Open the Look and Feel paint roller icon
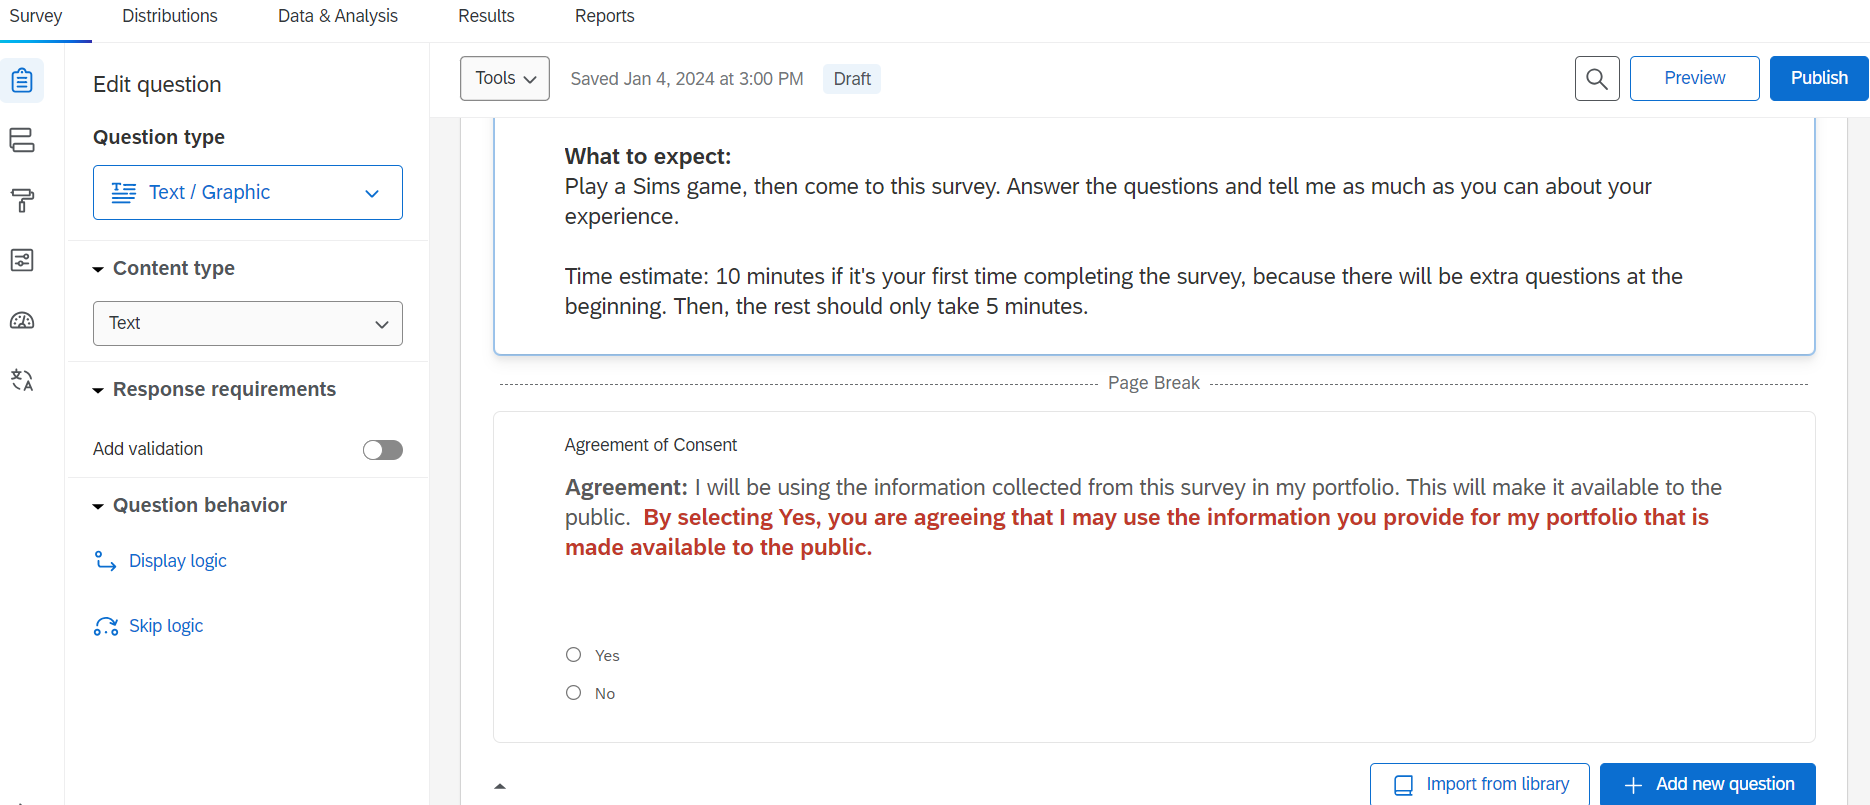 tap(22, 200)
